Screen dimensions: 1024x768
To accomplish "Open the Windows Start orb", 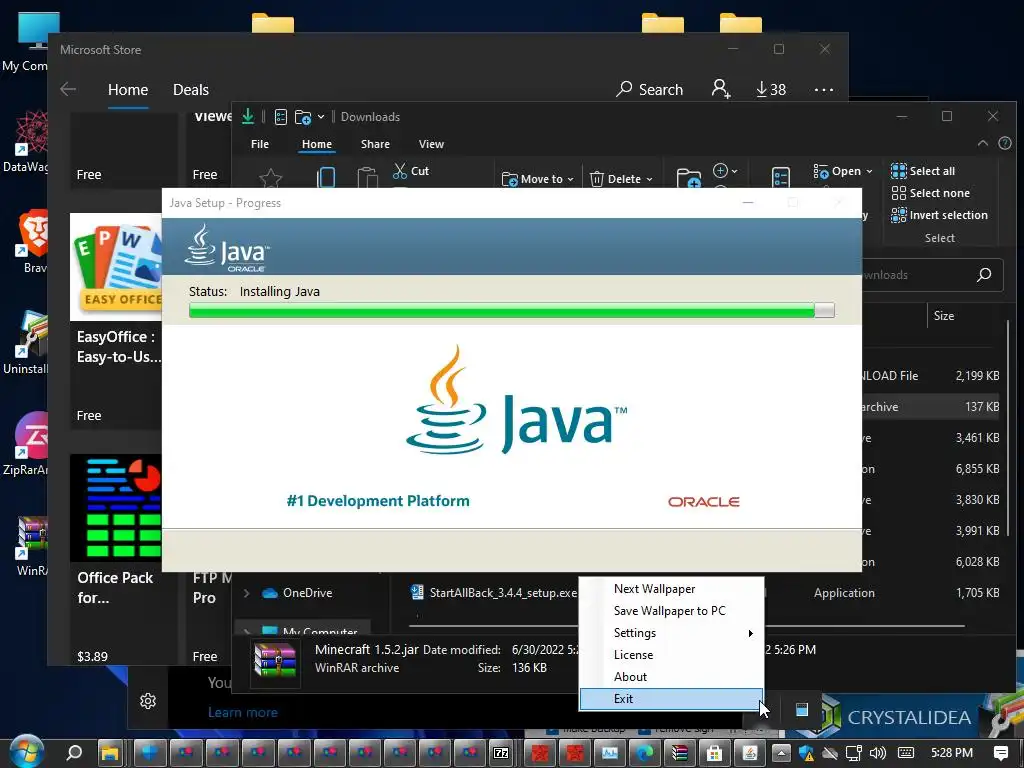I will tap(25, 752).
